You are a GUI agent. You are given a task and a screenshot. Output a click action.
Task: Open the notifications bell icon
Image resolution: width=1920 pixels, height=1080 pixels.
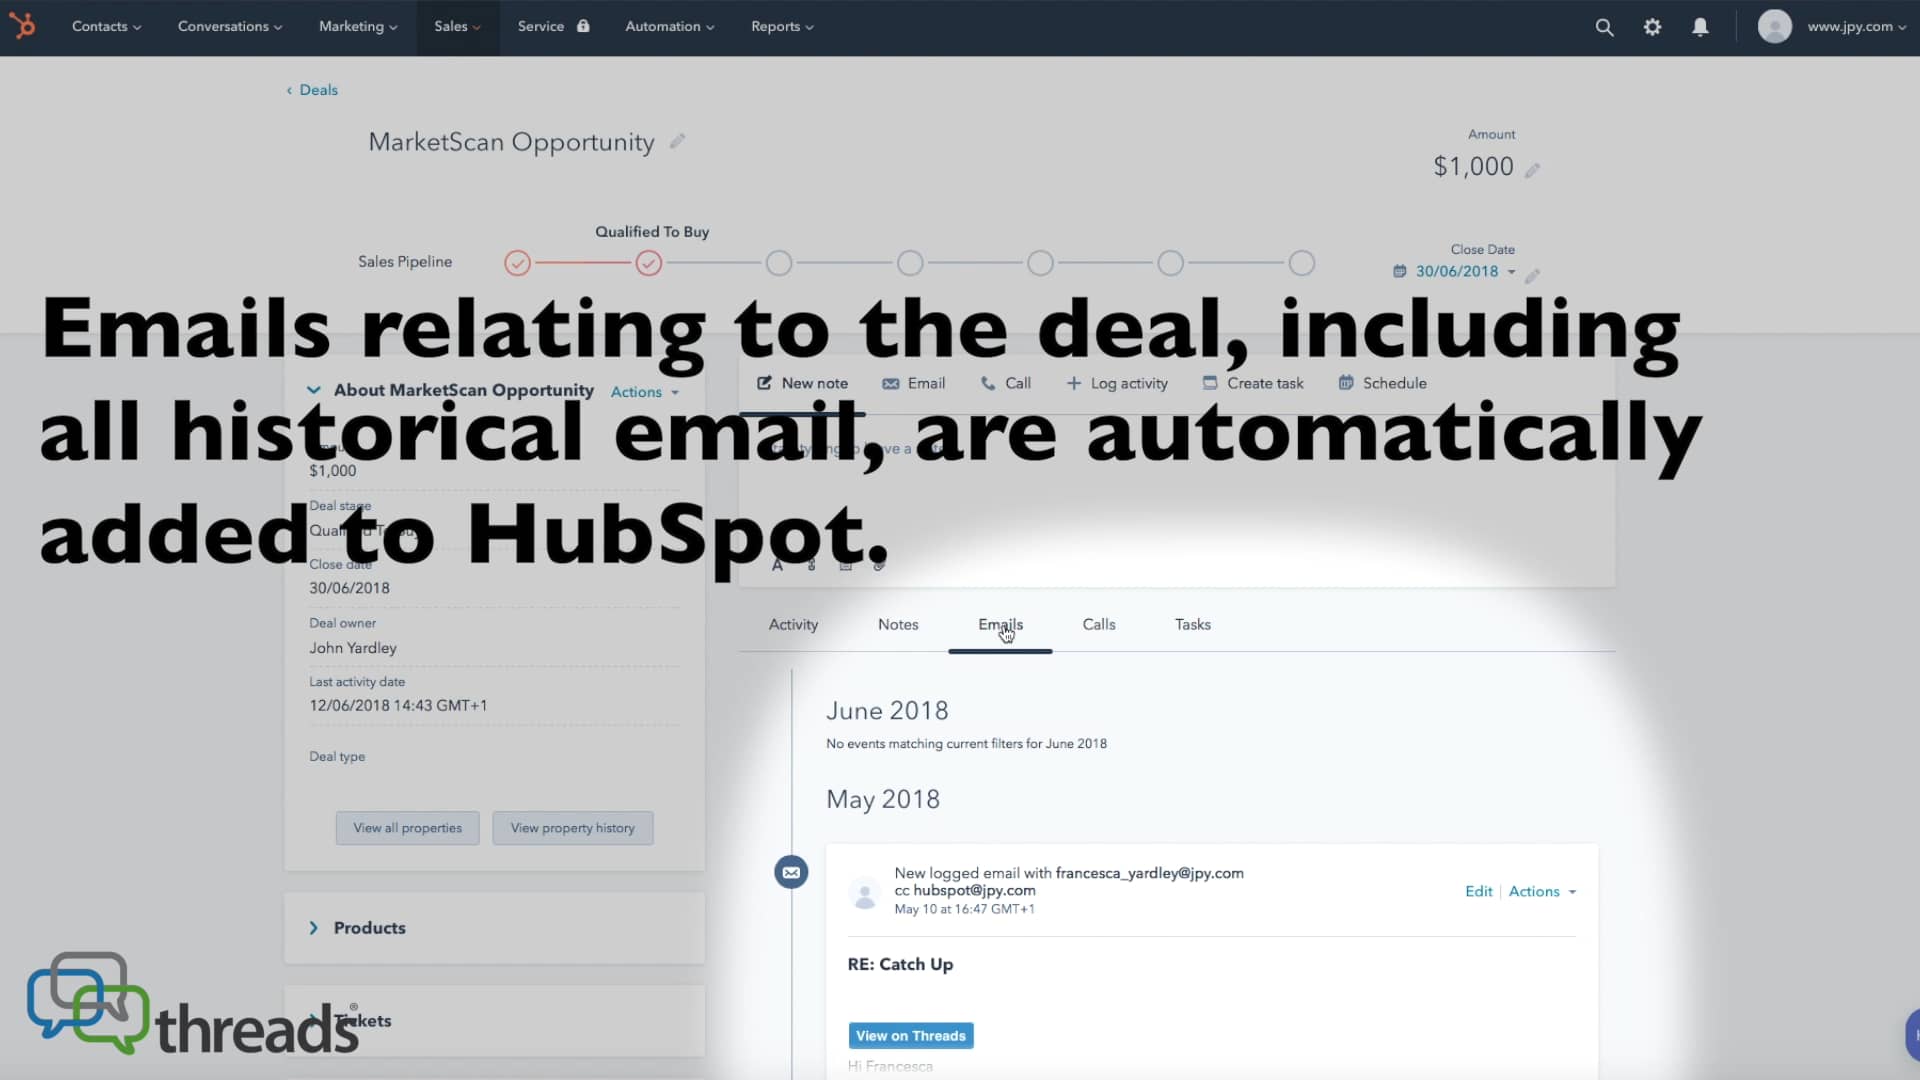click(1700, 27)
